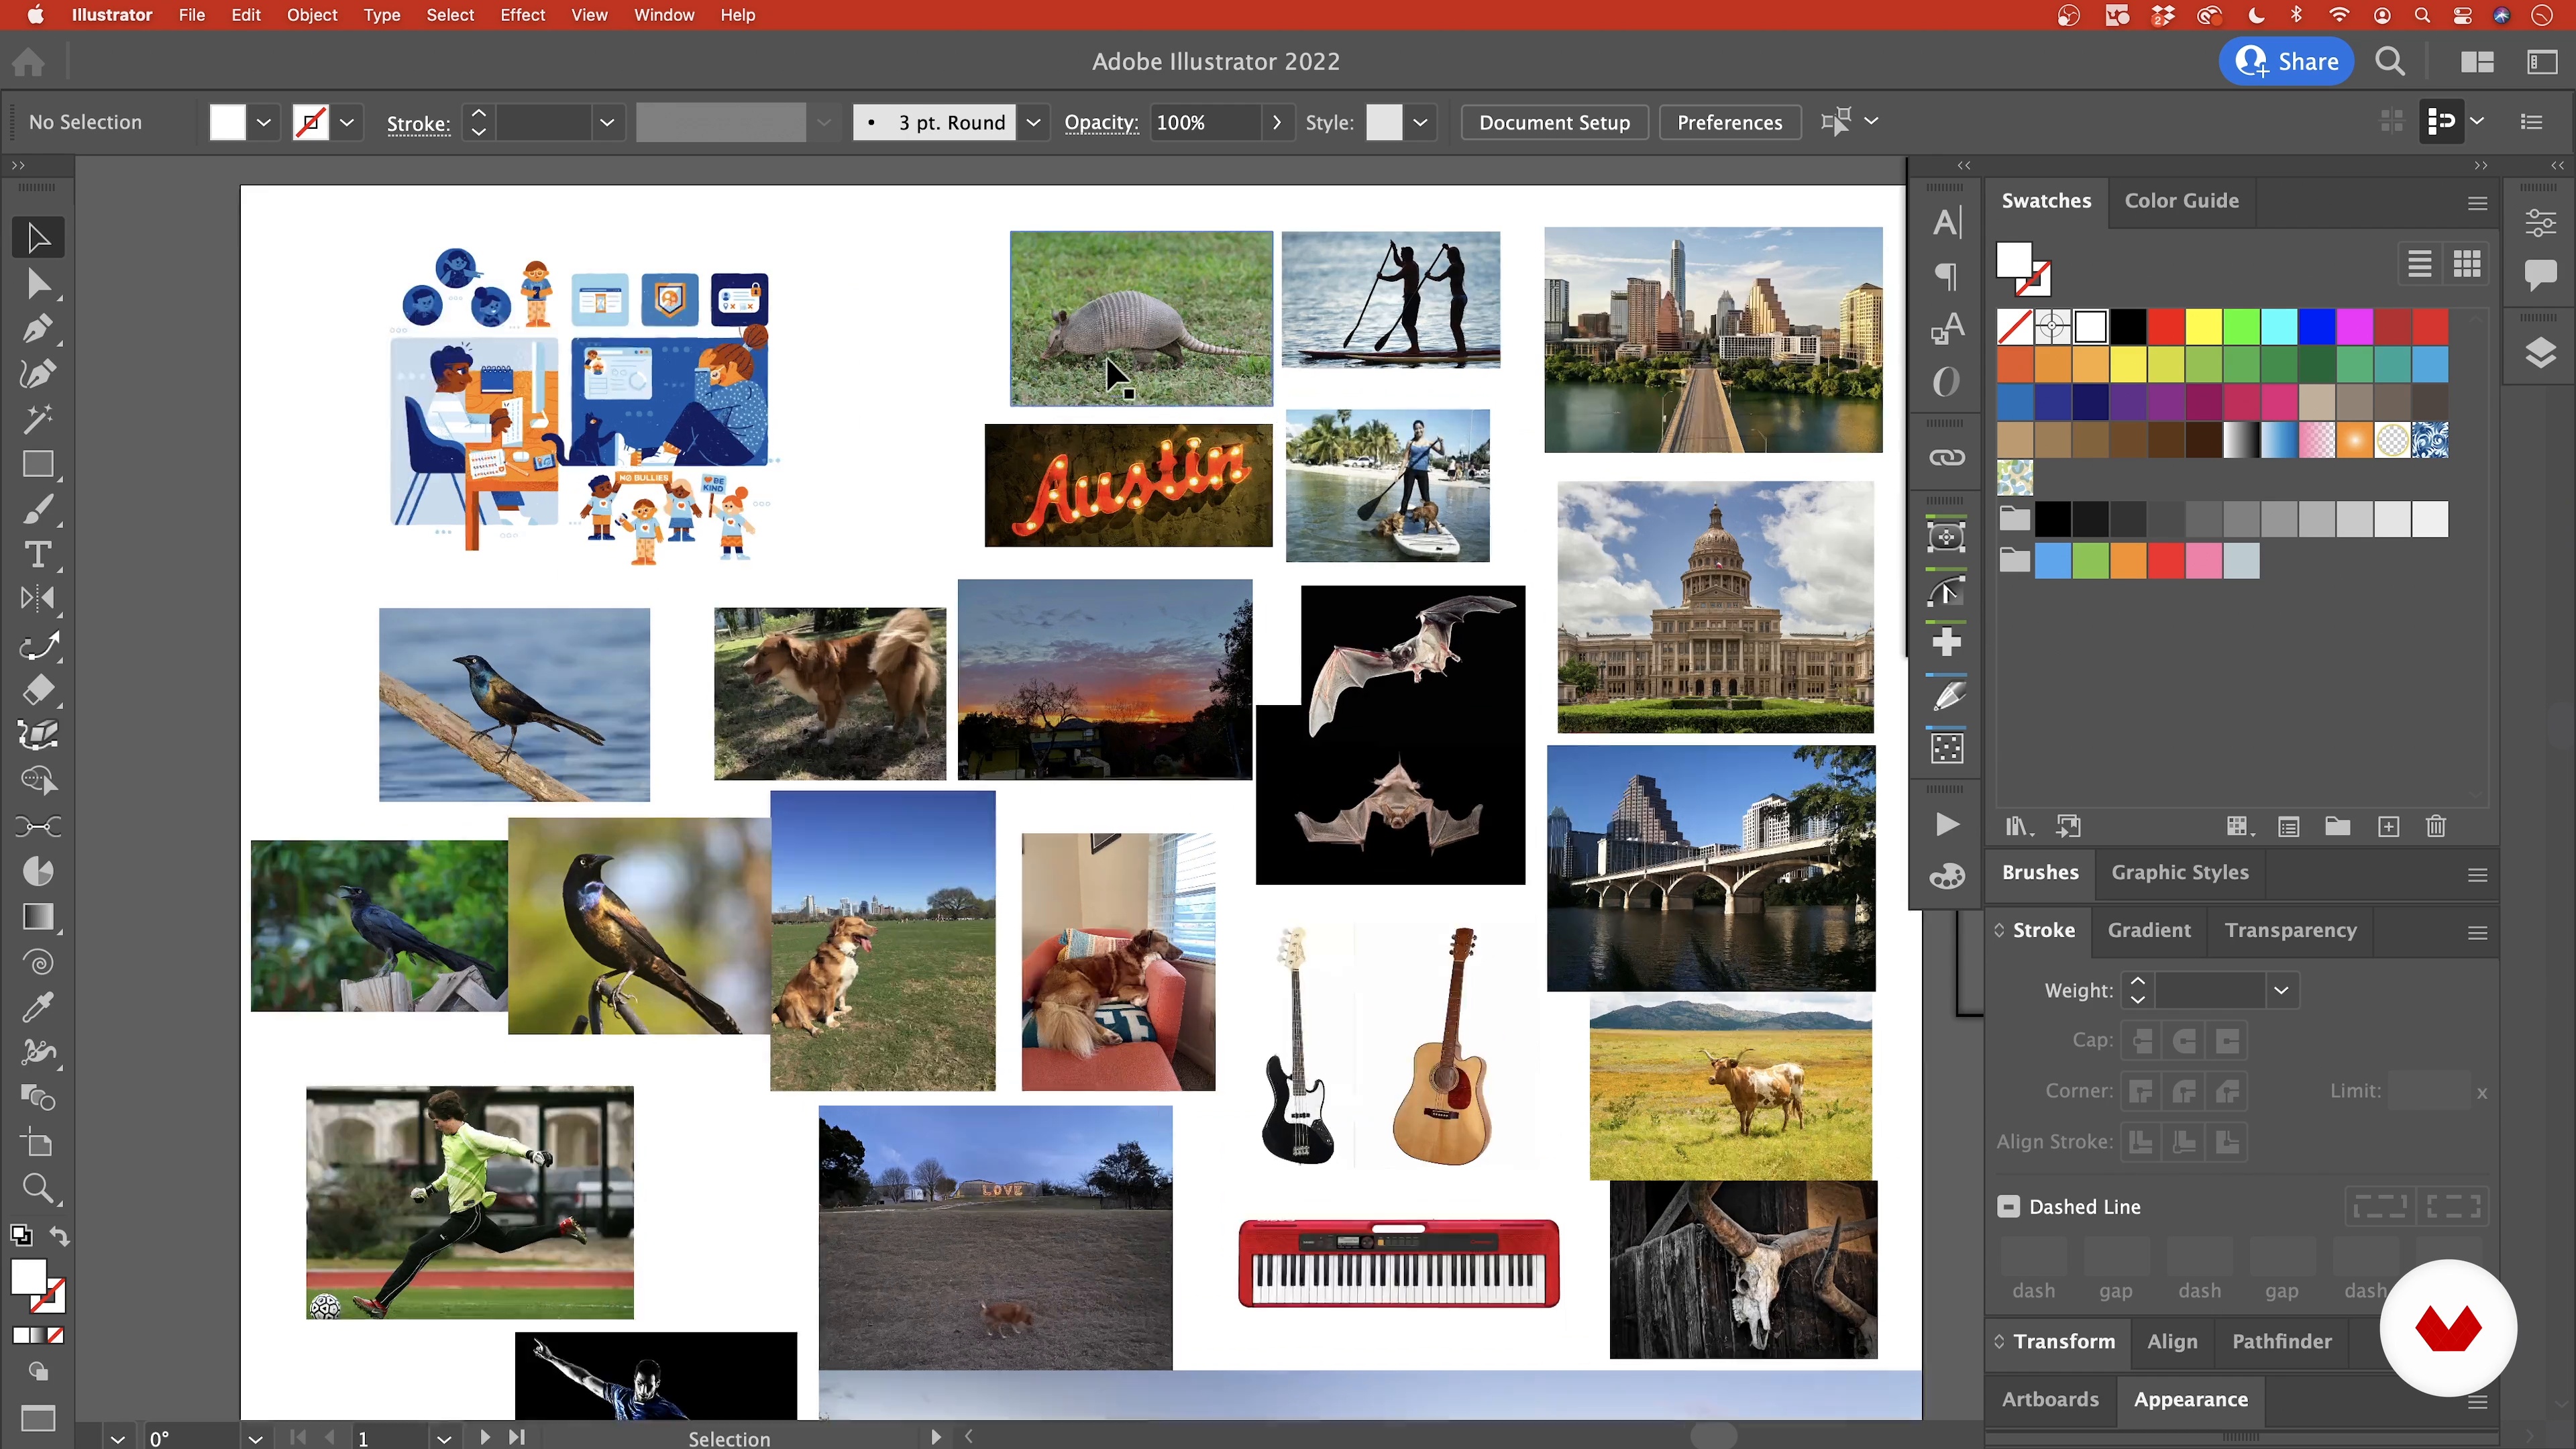The image size is (2576, 1449).
Task: Open Illustrator search magnifier
Action: [2390, 61]
